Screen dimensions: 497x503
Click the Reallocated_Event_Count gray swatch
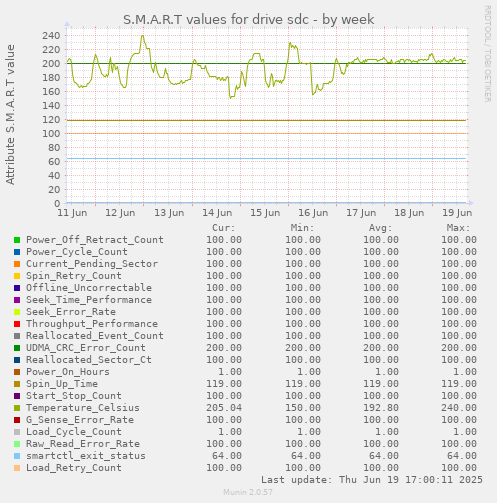(17, 336)
